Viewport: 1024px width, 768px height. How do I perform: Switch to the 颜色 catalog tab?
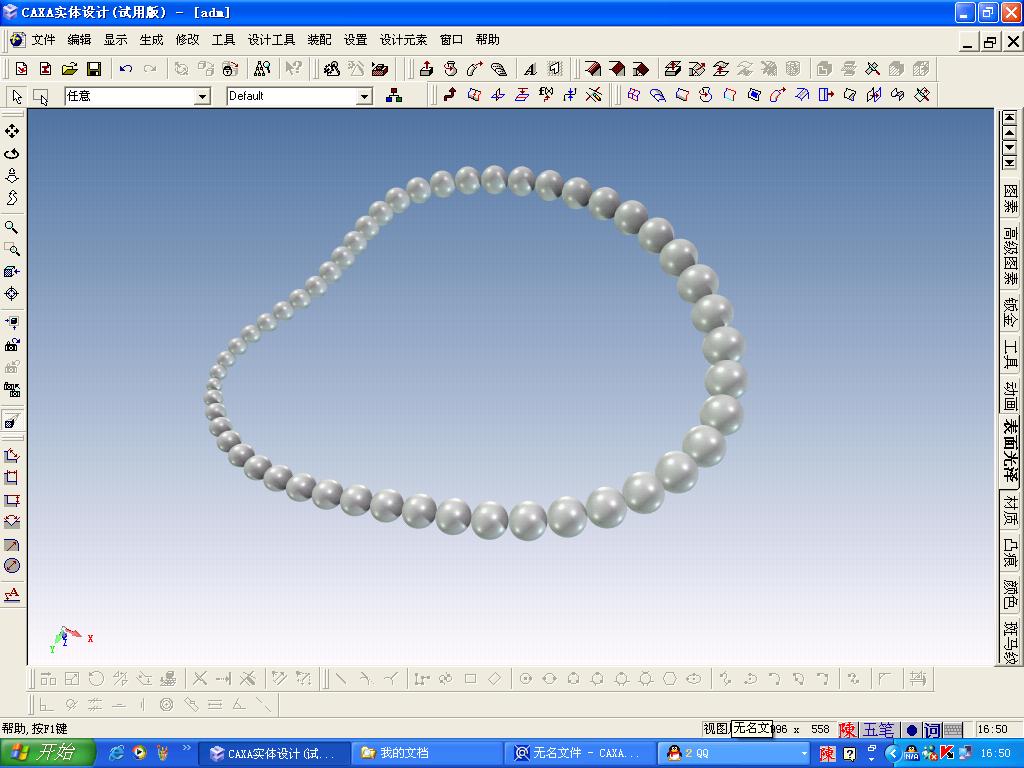(x=1010, y=594)
